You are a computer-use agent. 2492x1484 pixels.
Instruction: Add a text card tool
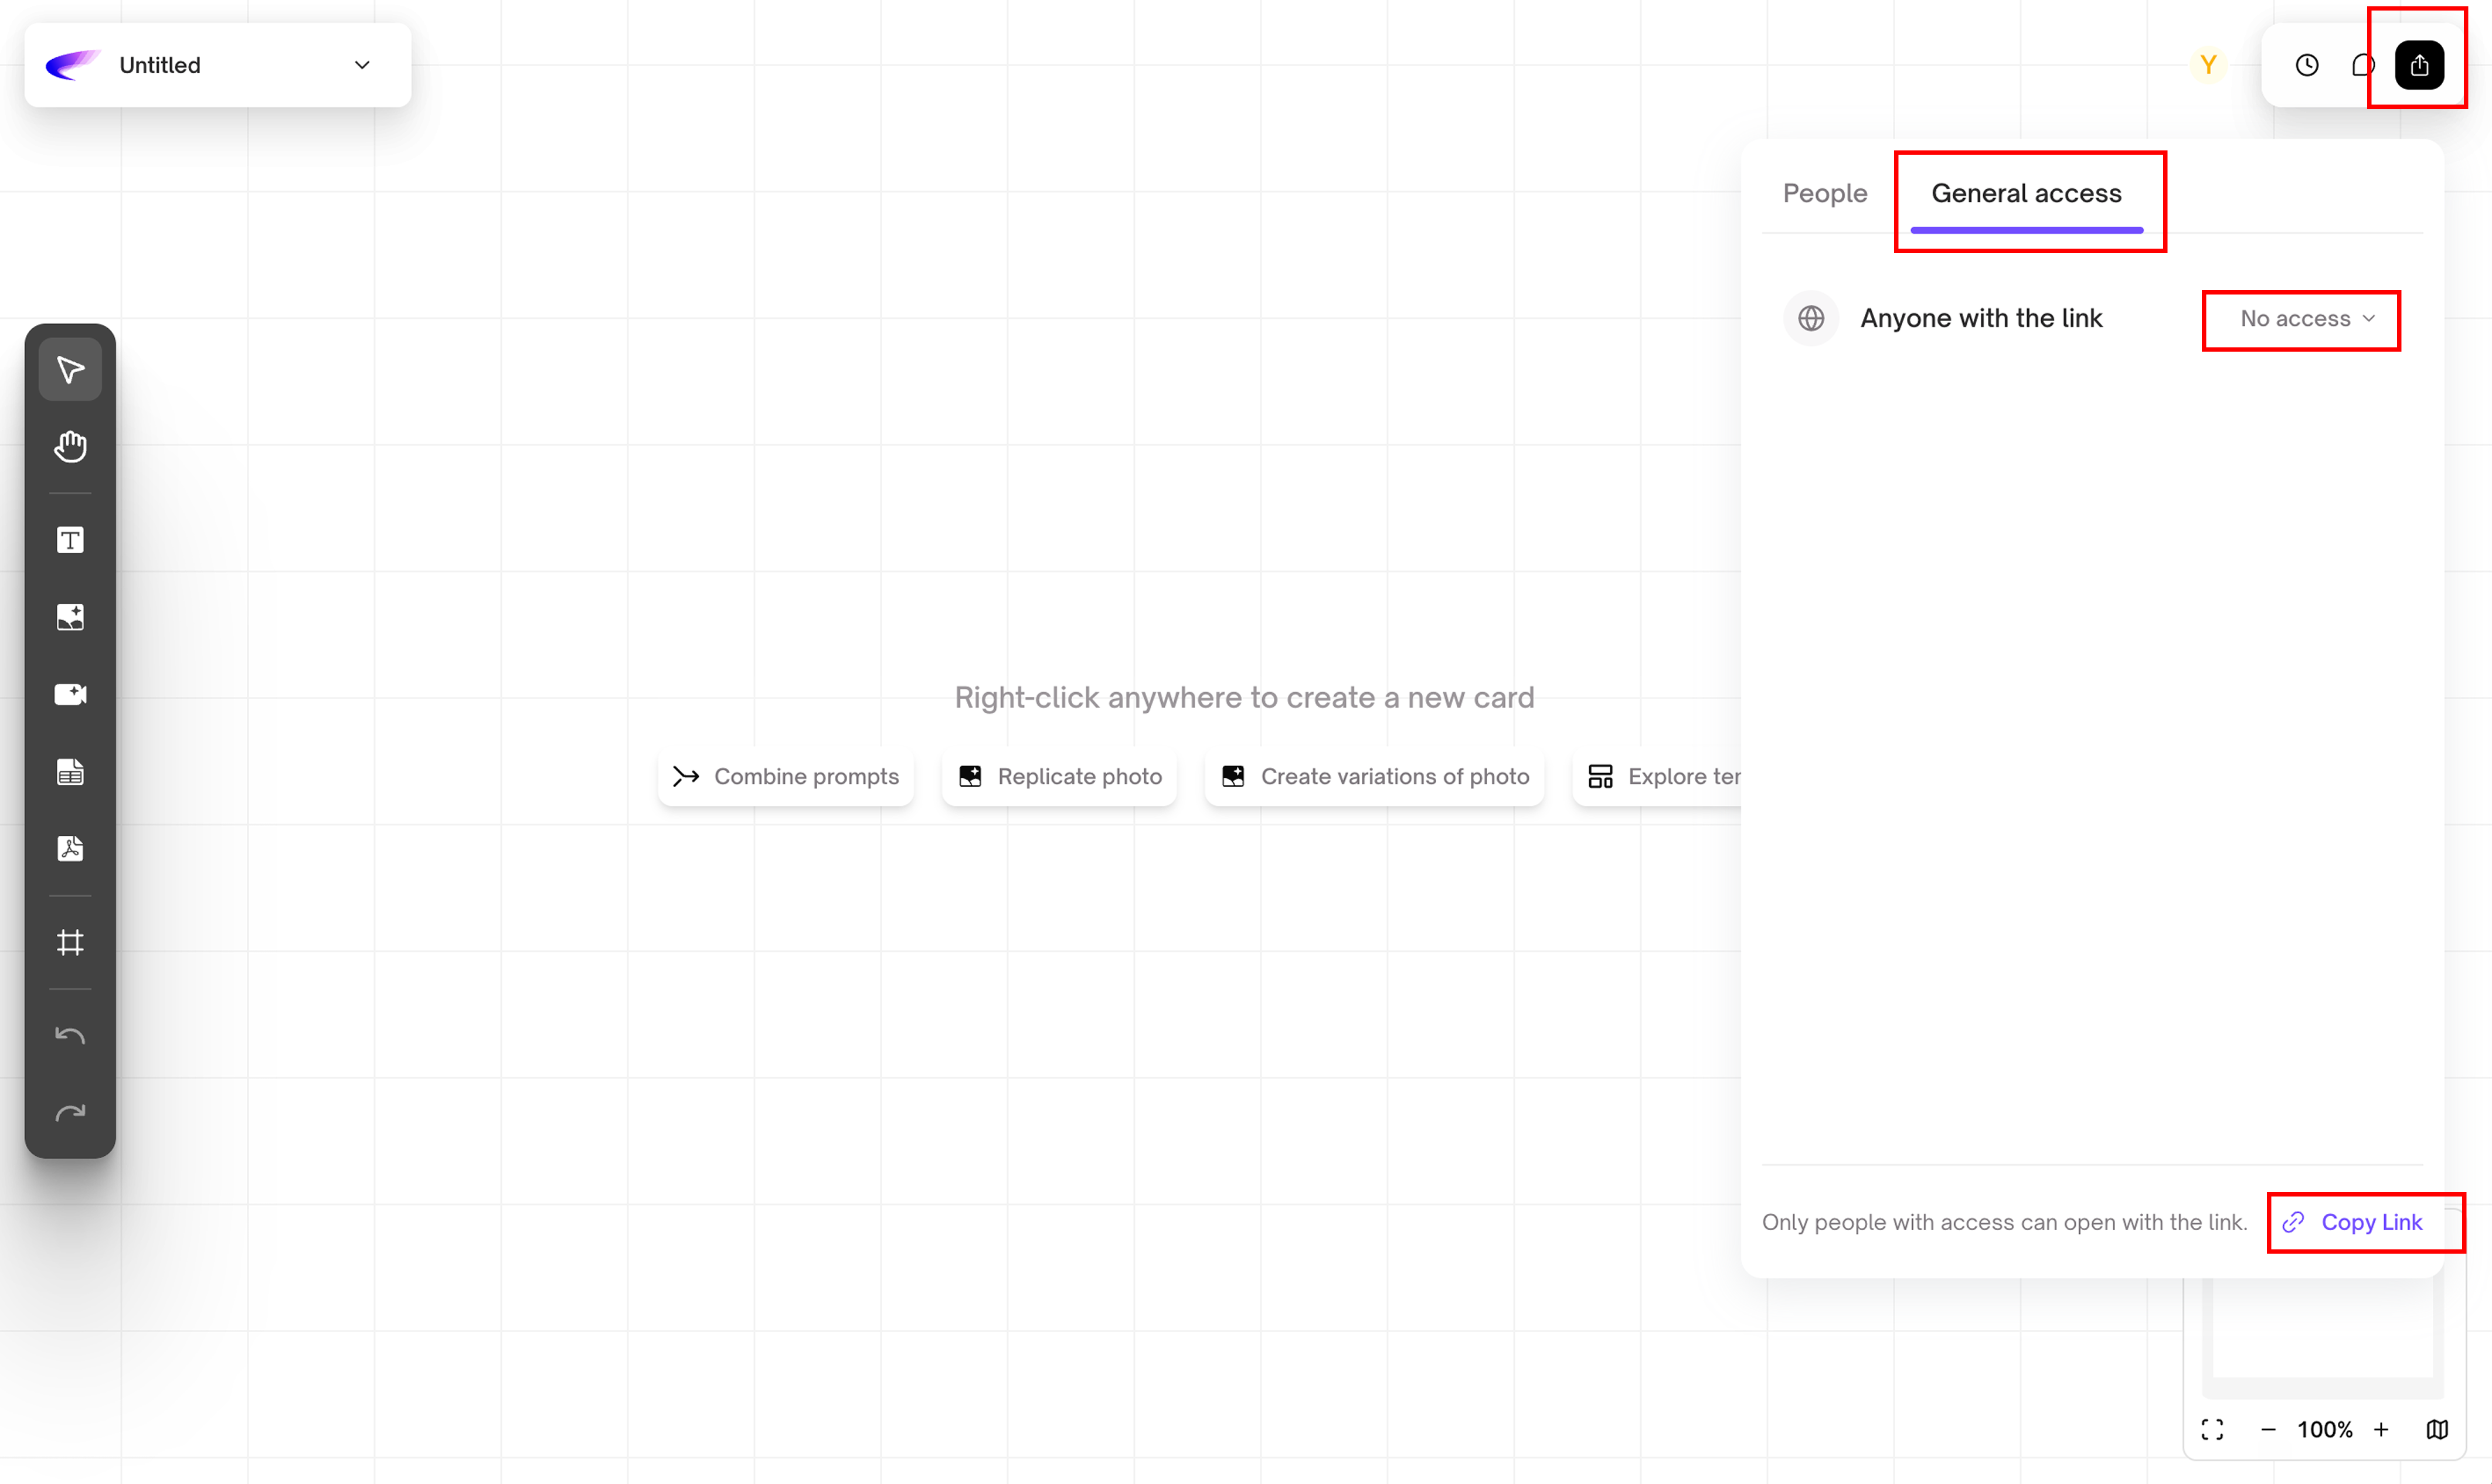[x=70, y=540]
